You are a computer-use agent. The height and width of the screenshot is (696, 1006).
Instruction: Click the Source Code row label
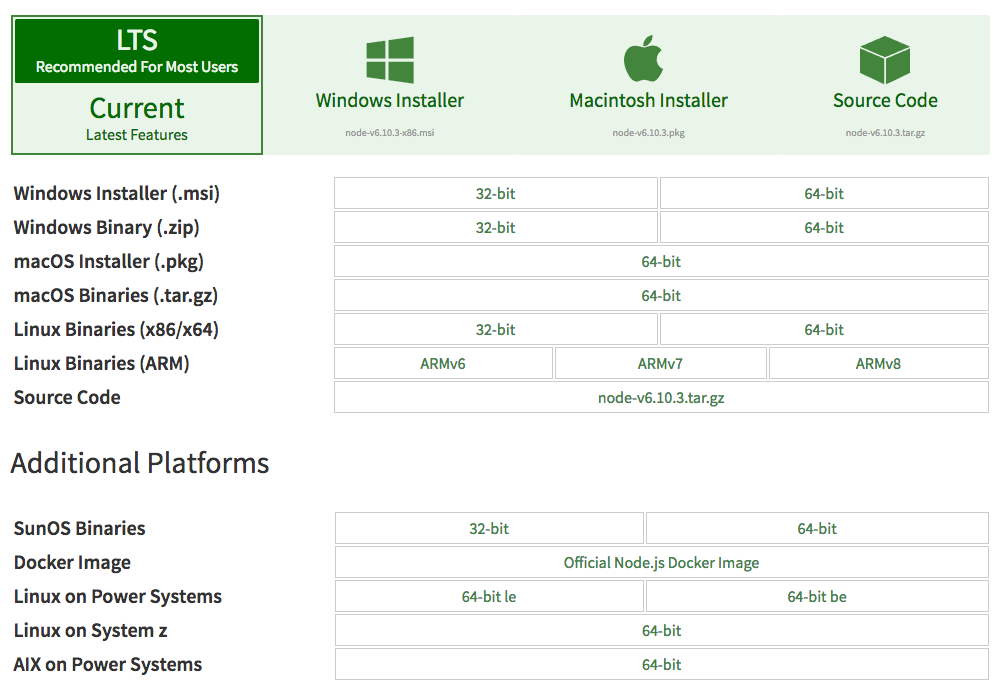coord(67,397)
